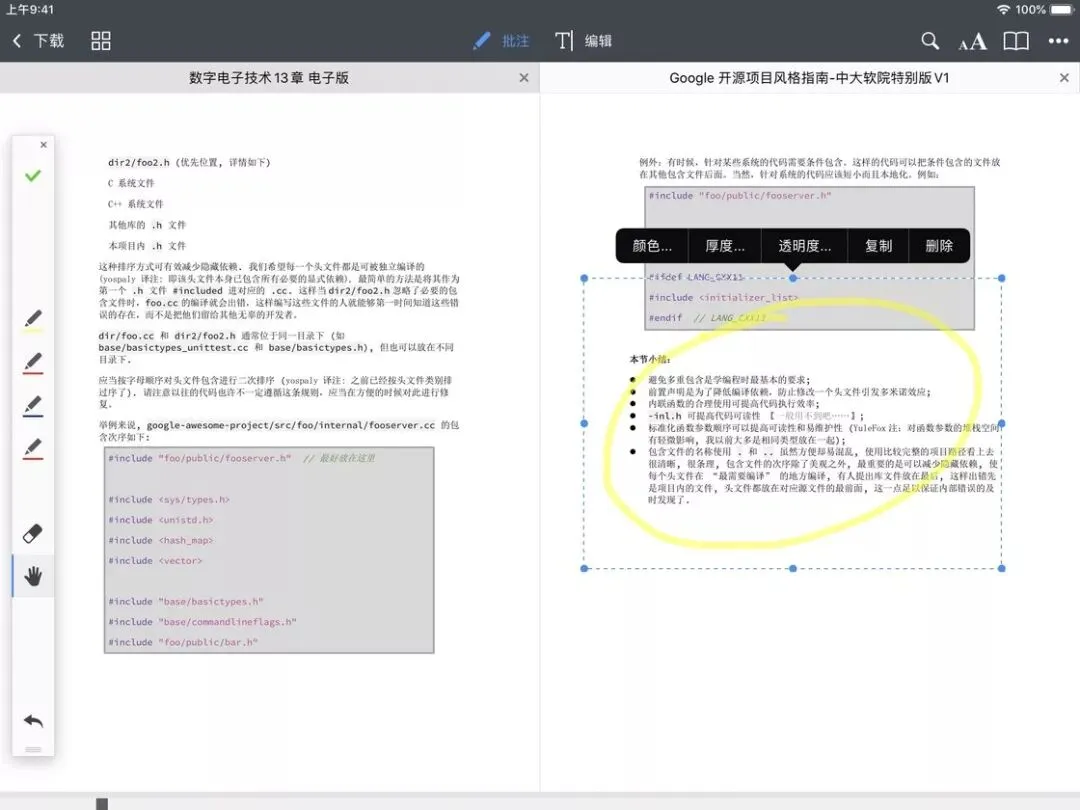The height and width of the screenshot is (810, 1080).
Task: Tap the 批注 annotate pencil button
Action: [x=501, y=41]
